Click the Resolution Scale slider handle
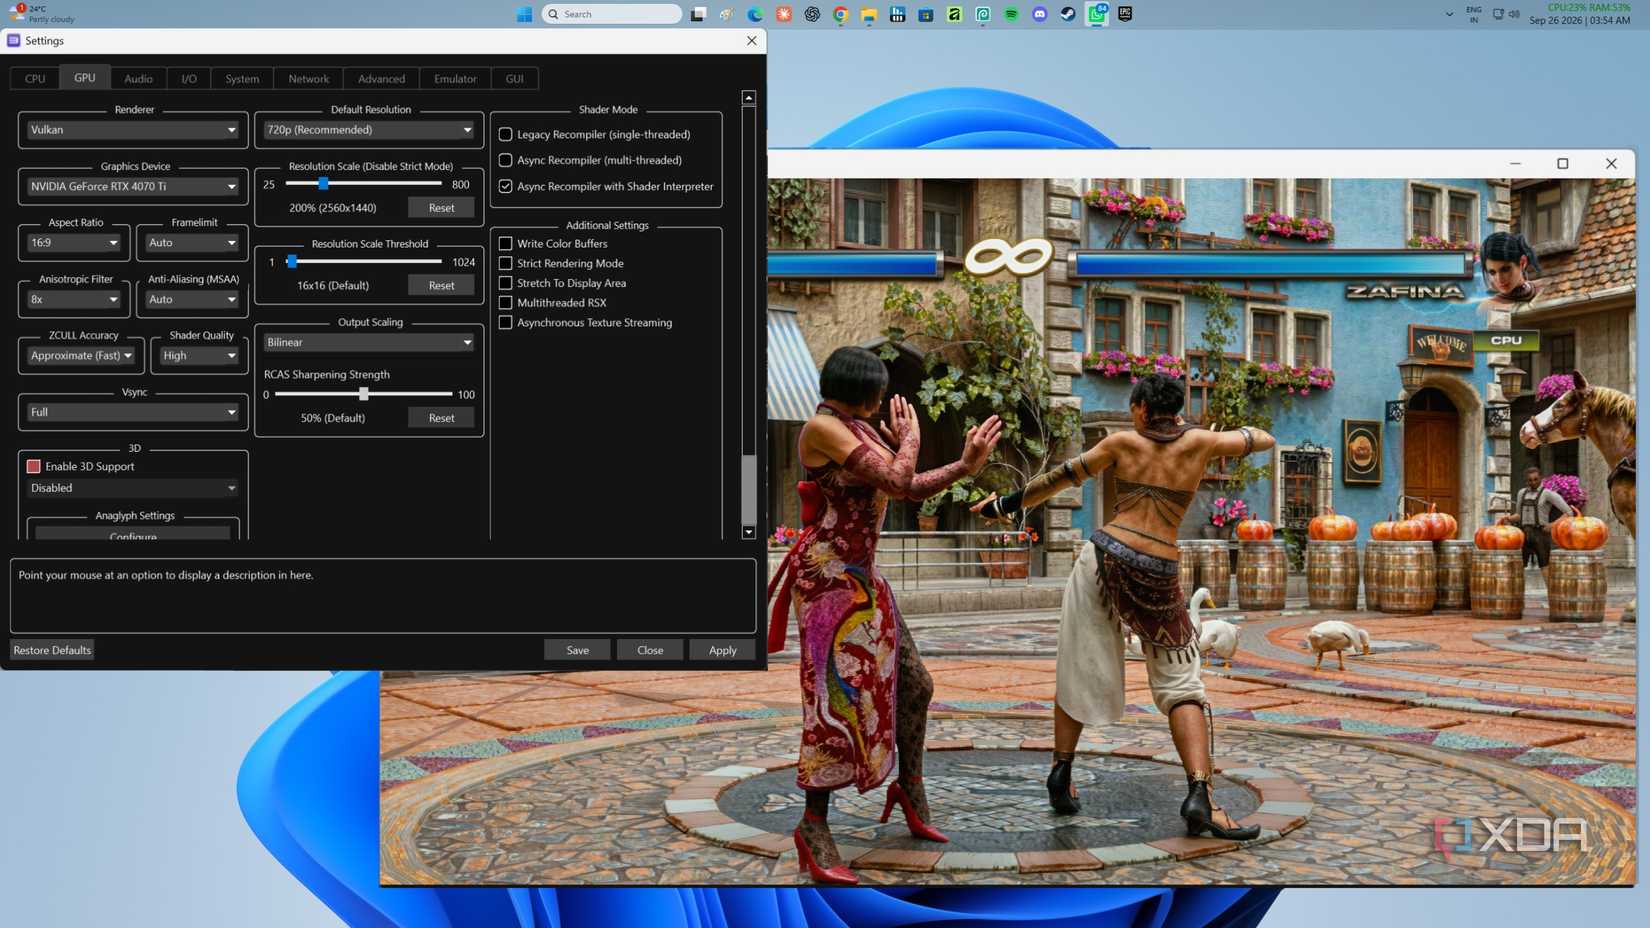The image size is (1650, 928). click(323, 184)
